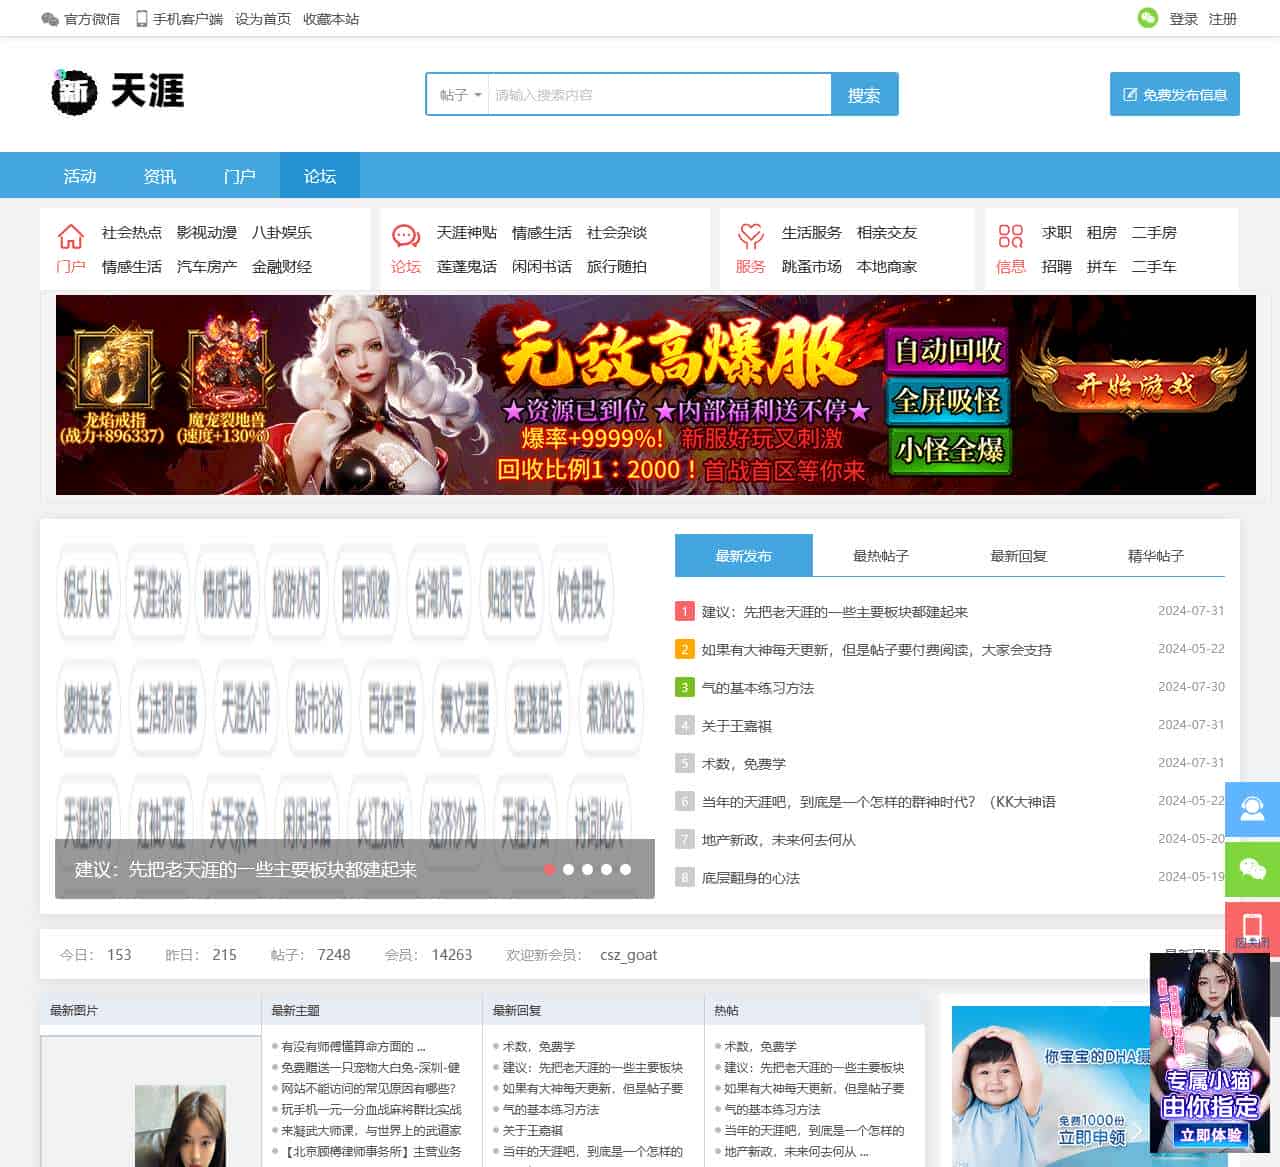This screenshot has height=1167, width=1280.
Task: Select the second carousel slide dot
Action: 568,869
